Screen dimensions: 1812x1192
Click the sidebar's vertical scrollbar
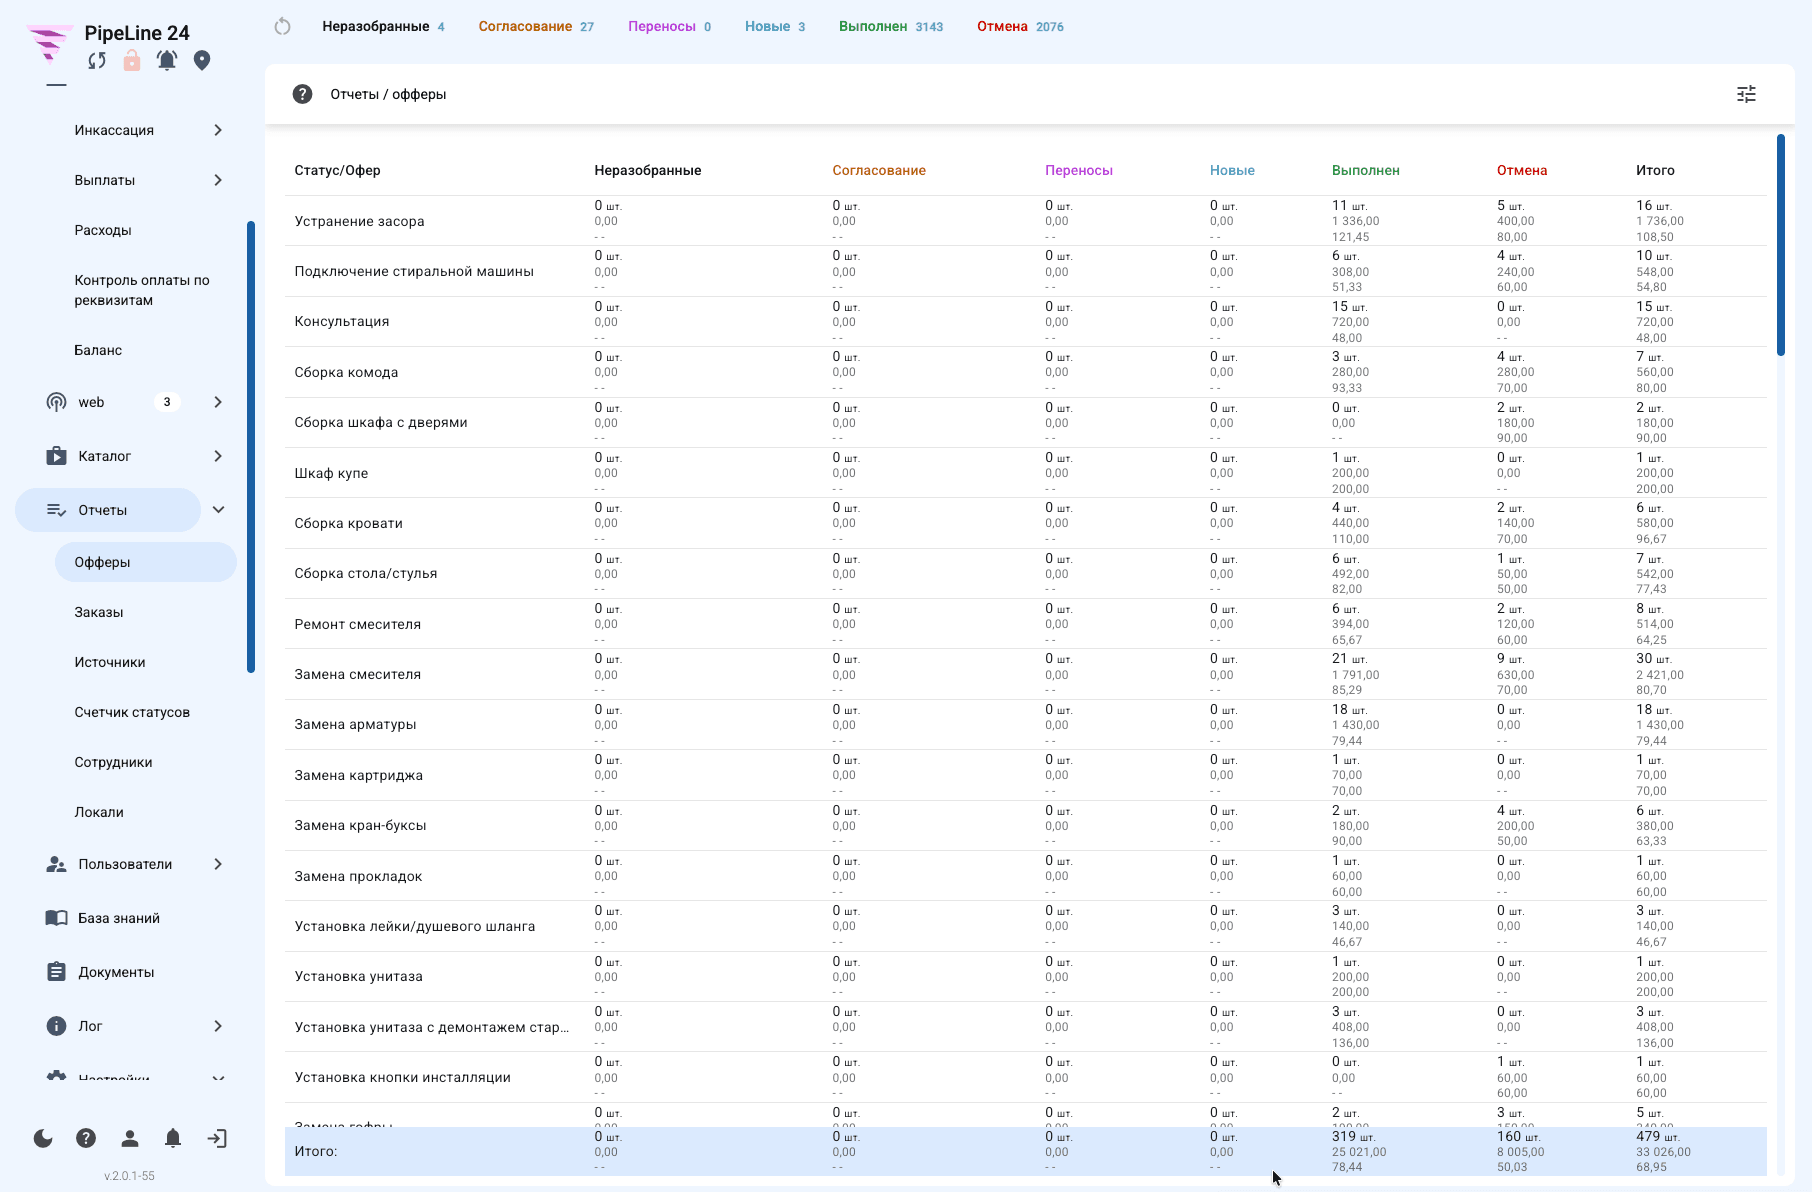pyautogui.click(x=251, y=447)
